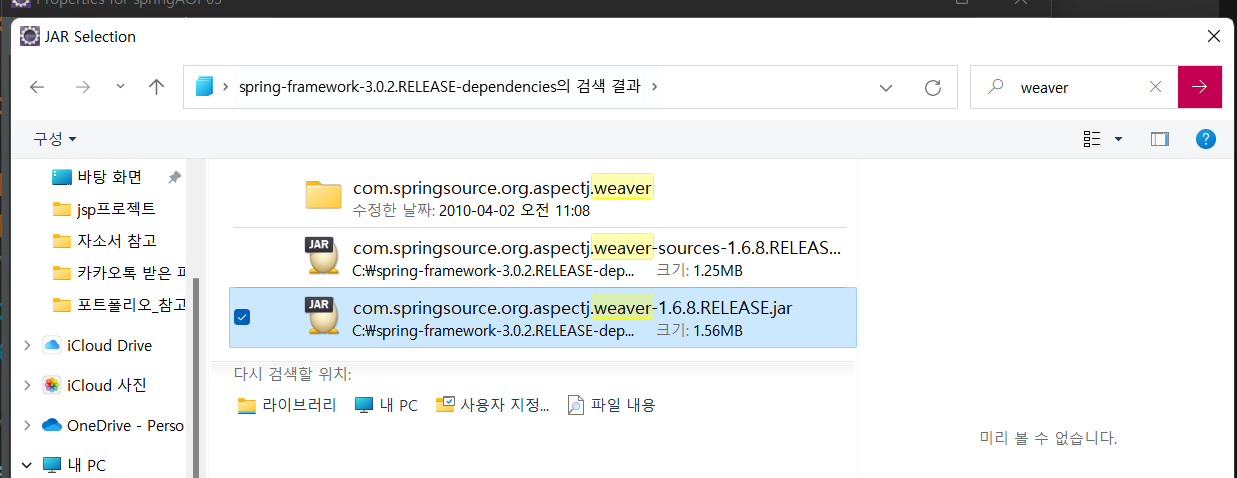1237x478 pixels.
Task: Expand address bar chevron before spring-framework path
Action: [227, 87]
